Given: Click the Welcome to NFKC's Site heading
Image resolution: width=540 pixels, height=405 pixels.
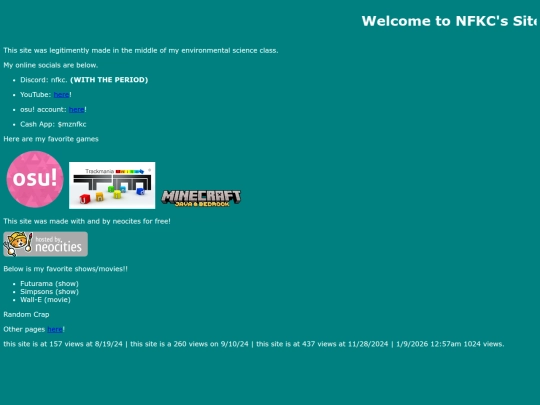Looking at the screenshot, I should 449,21.
